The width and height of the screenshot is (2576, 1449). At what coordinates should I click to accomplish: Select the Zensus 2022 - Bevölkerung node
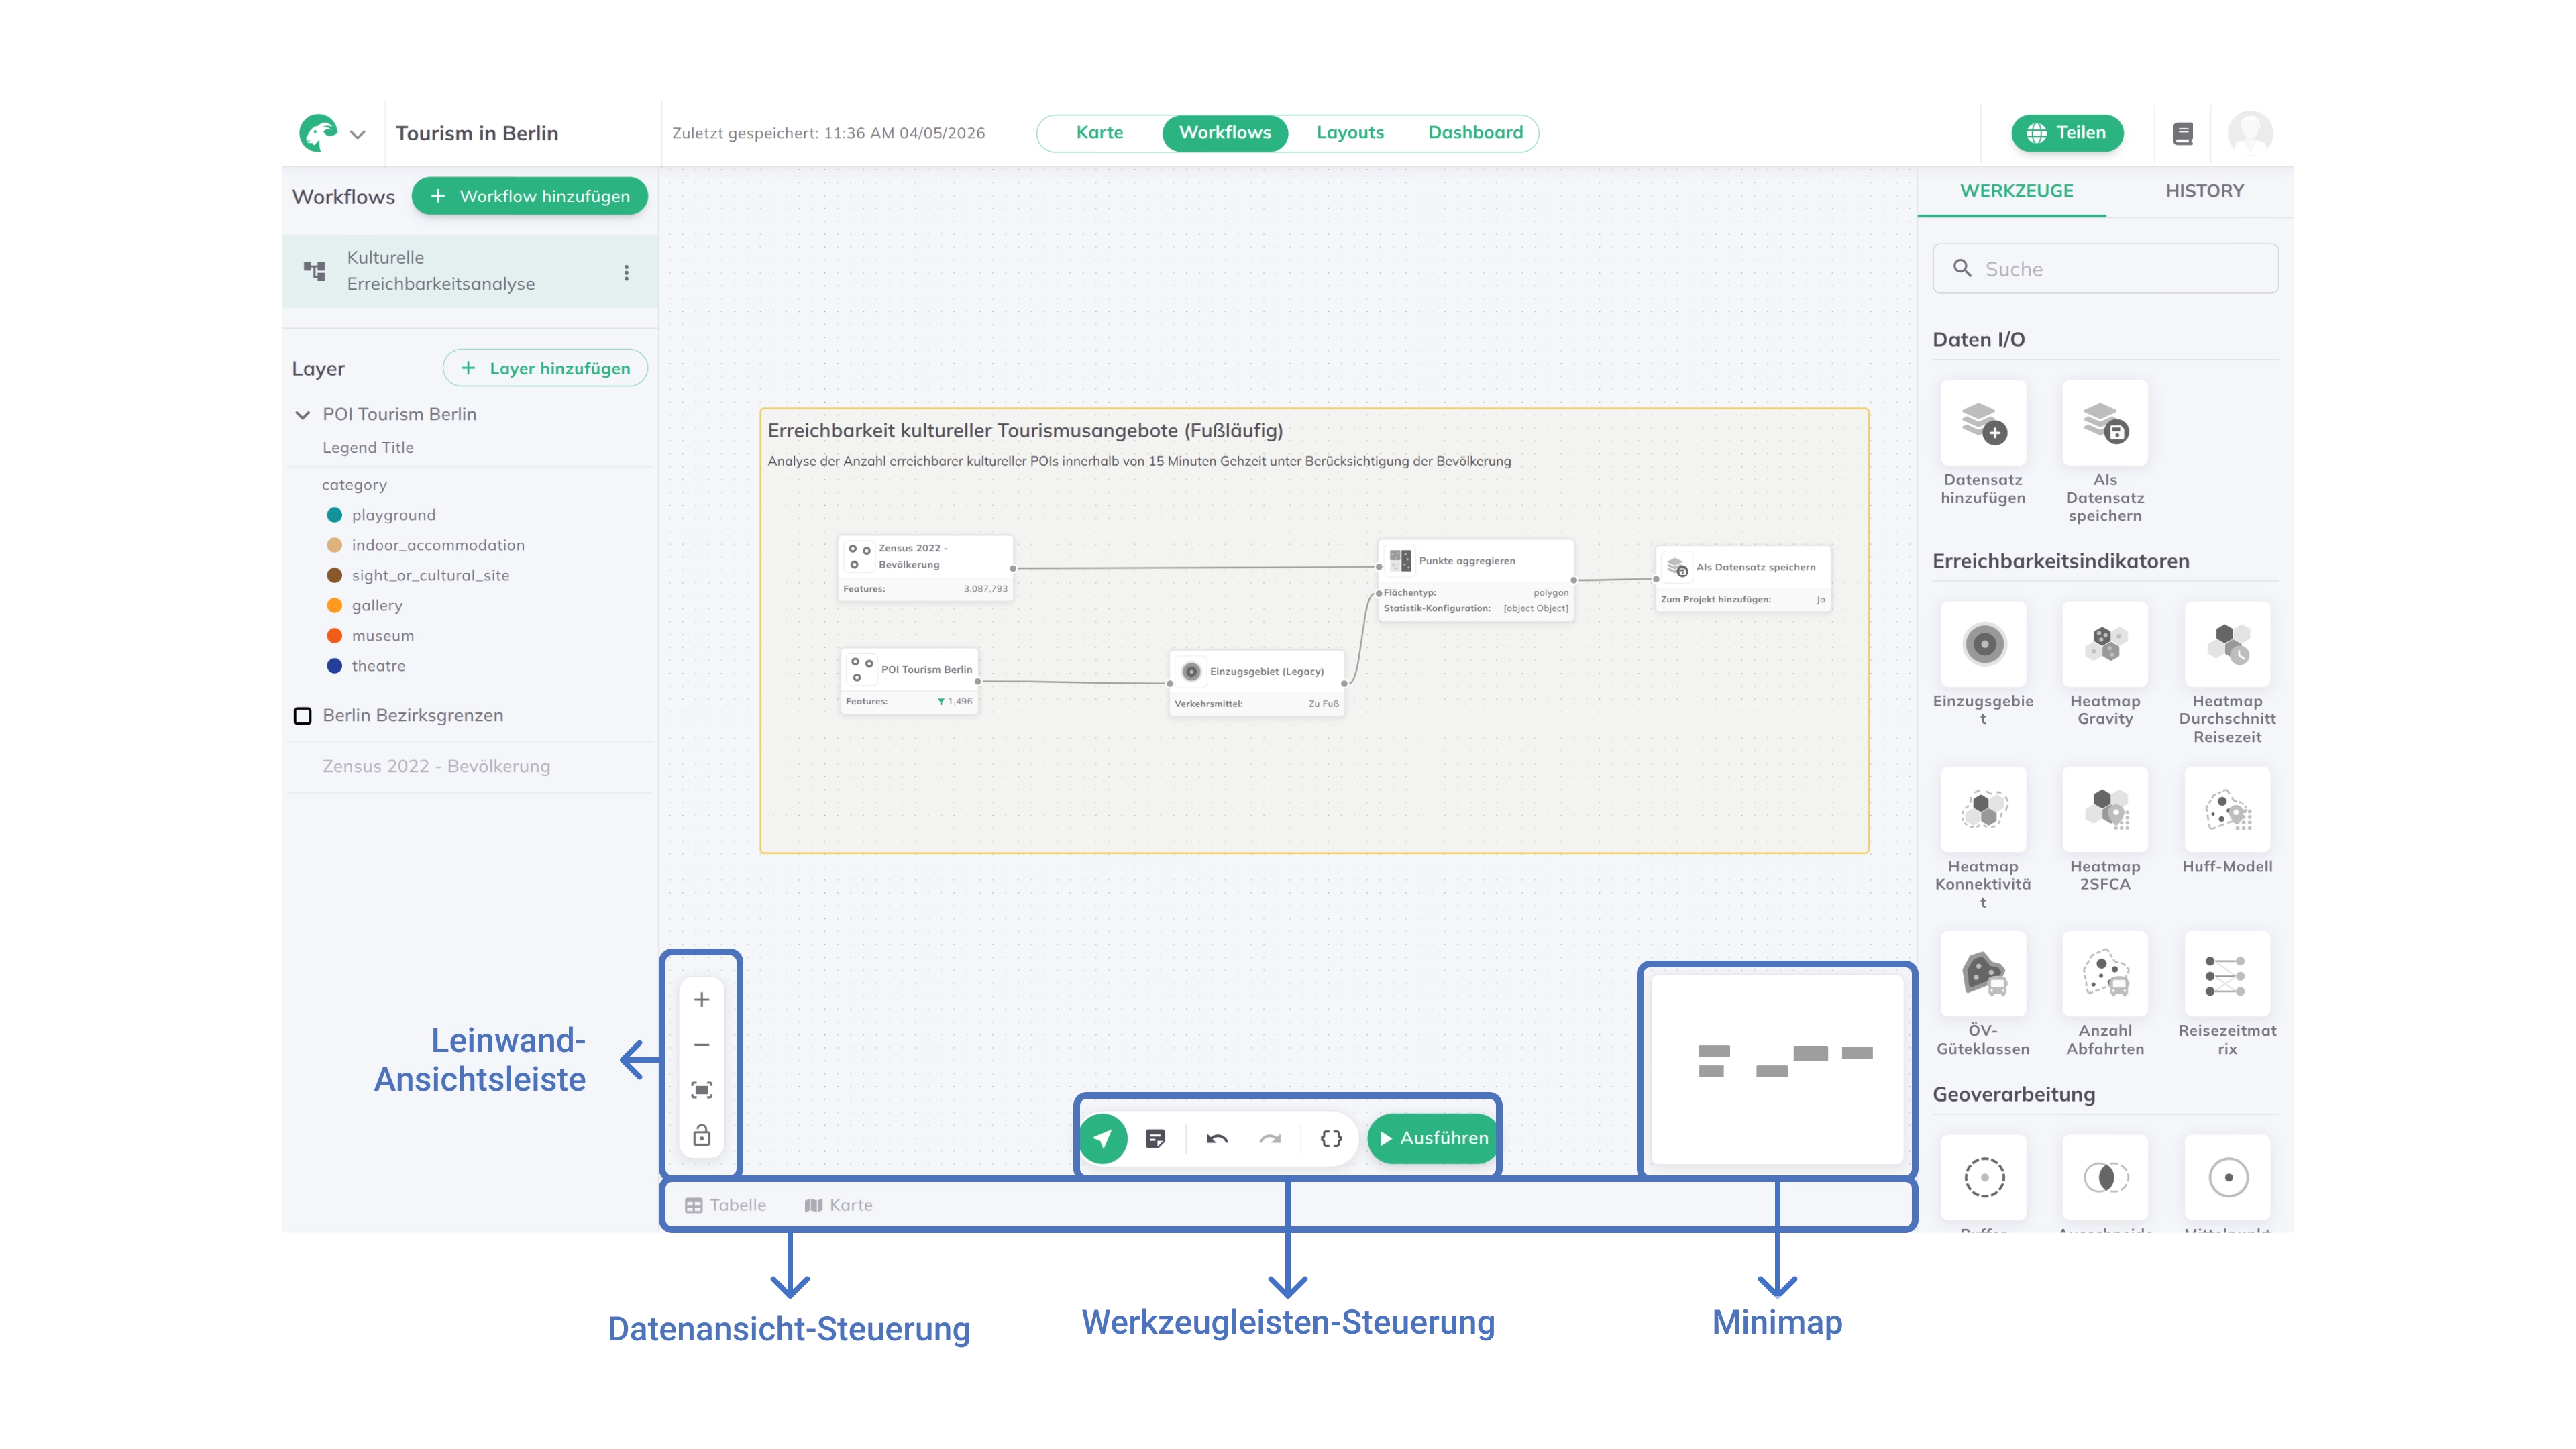point(925,568)
